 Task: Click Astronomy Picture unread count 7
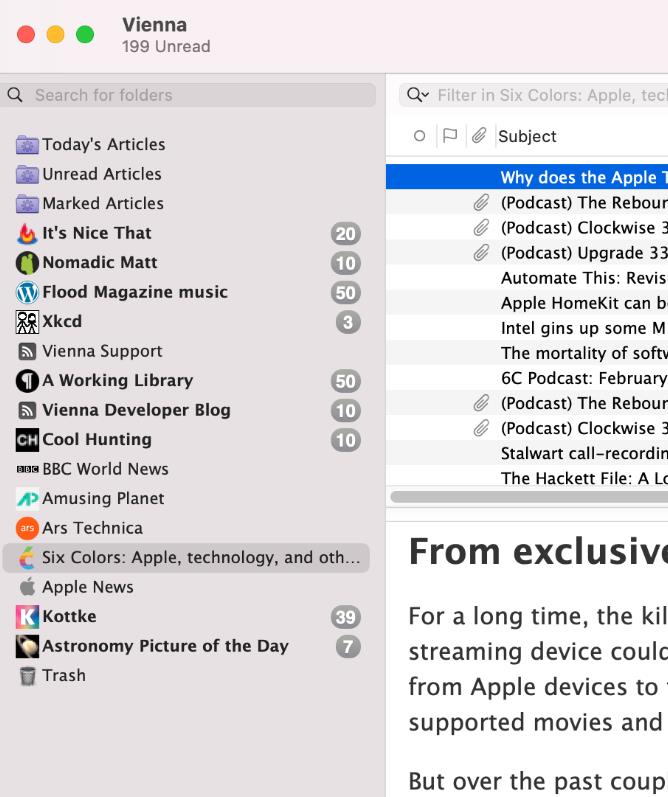[x=348, y=647]
